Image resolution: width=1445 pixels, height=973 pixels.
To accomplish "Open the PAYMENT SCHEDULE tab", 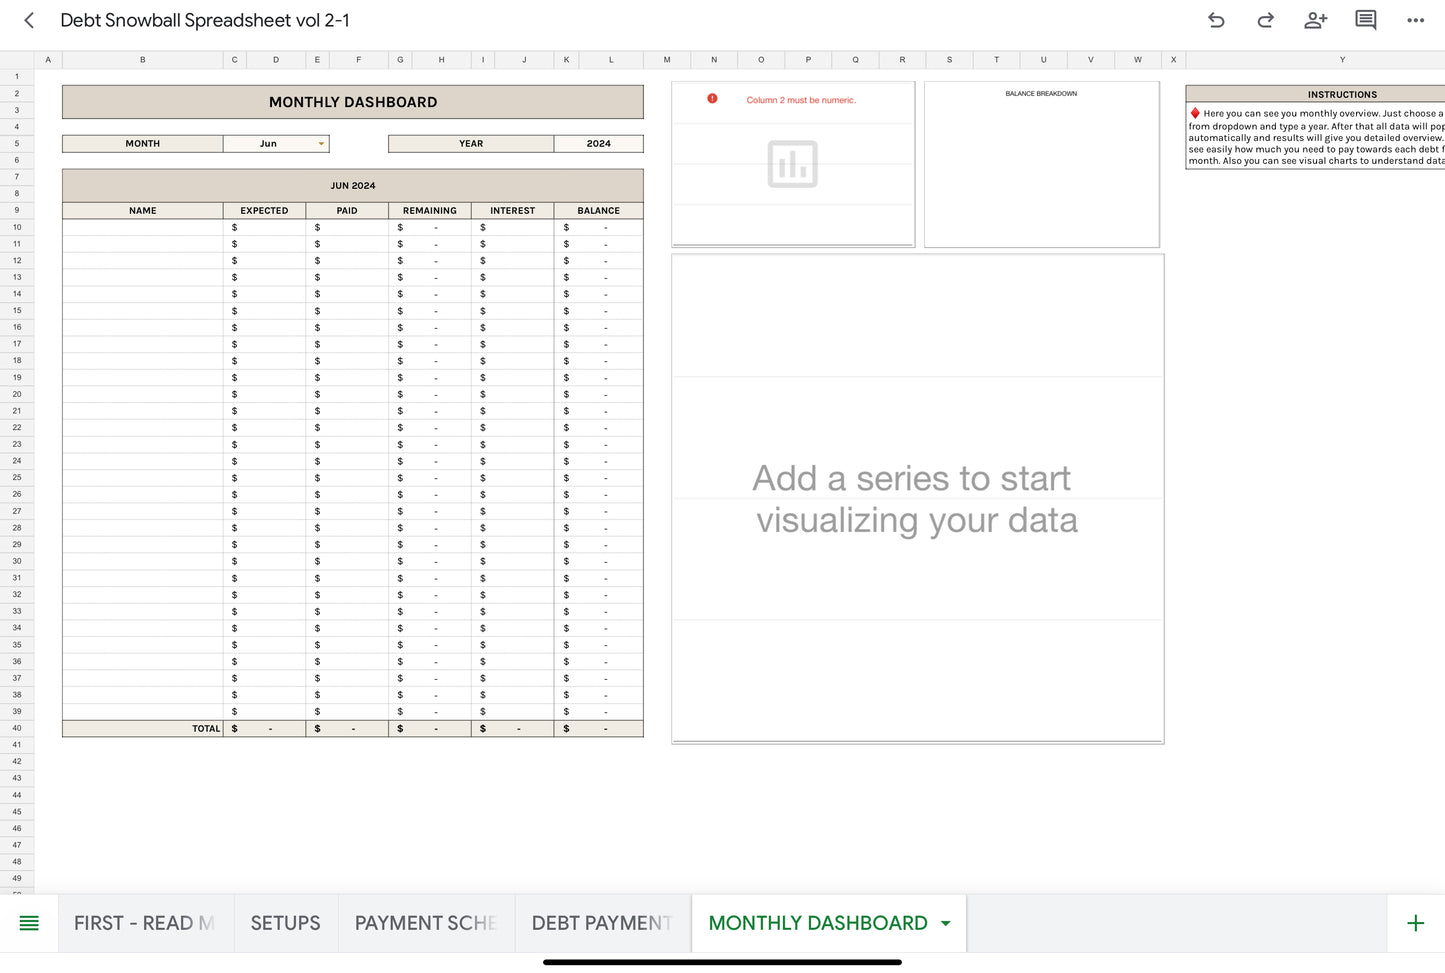I will pyautogui.click(x=426, y=923).
